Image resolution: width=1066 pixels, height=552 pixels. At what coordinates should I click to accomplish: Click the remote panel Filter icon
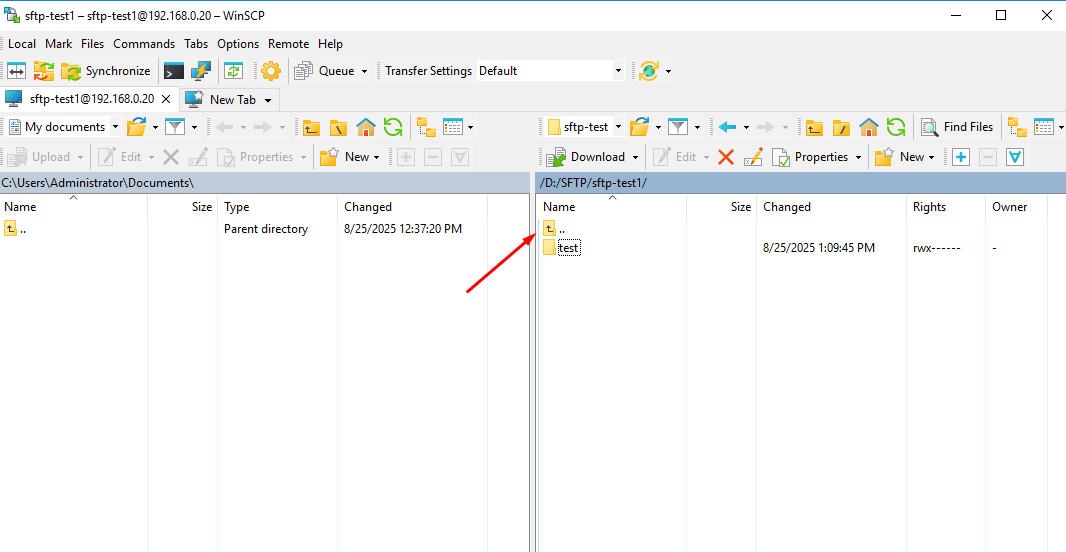tap(678, 126)
